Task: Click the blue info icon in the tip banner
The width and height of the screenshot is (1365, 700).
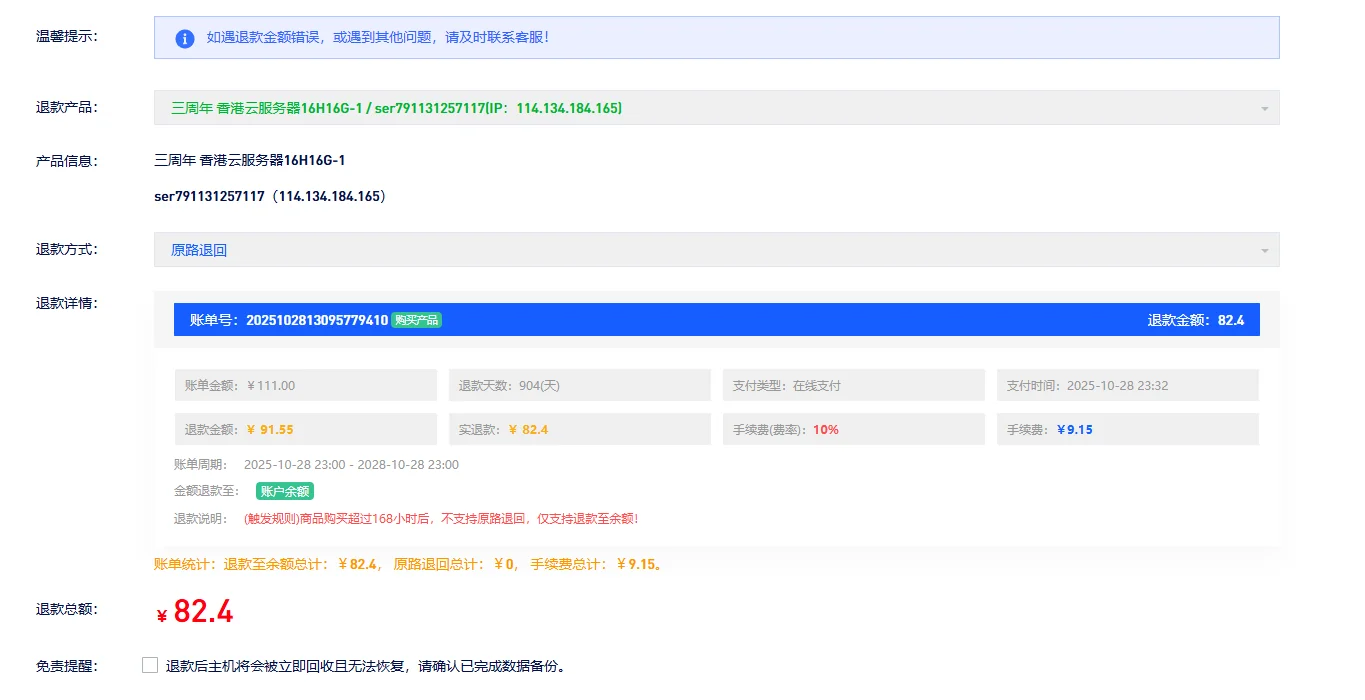Action: point(184,38)
